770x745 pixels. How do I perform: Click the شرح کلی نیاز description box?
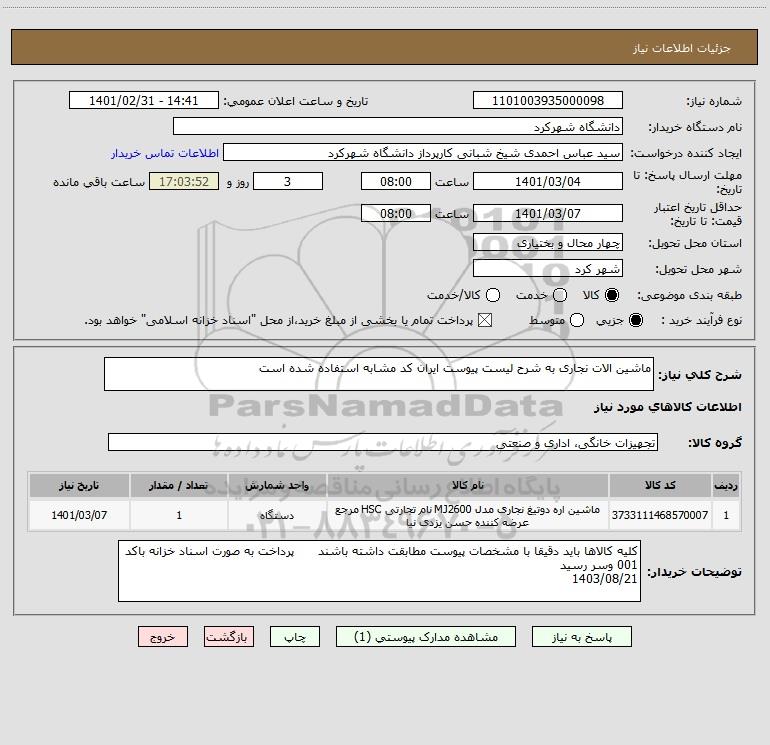pyautogui.click(x=379, y=374)
